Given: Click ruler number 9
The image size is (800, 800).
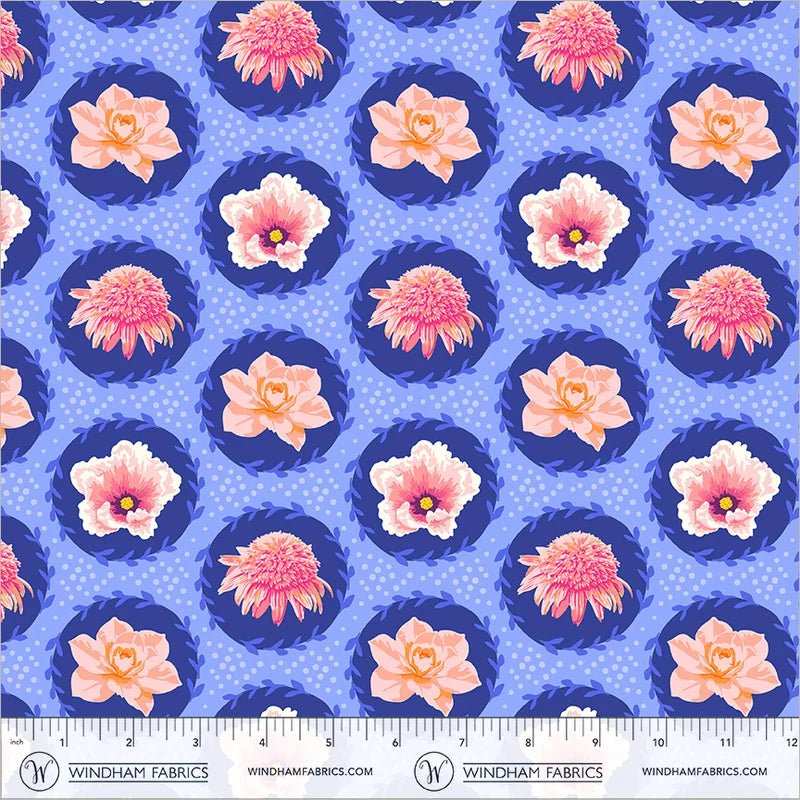Looking at the screenshot, I should 595,742.
